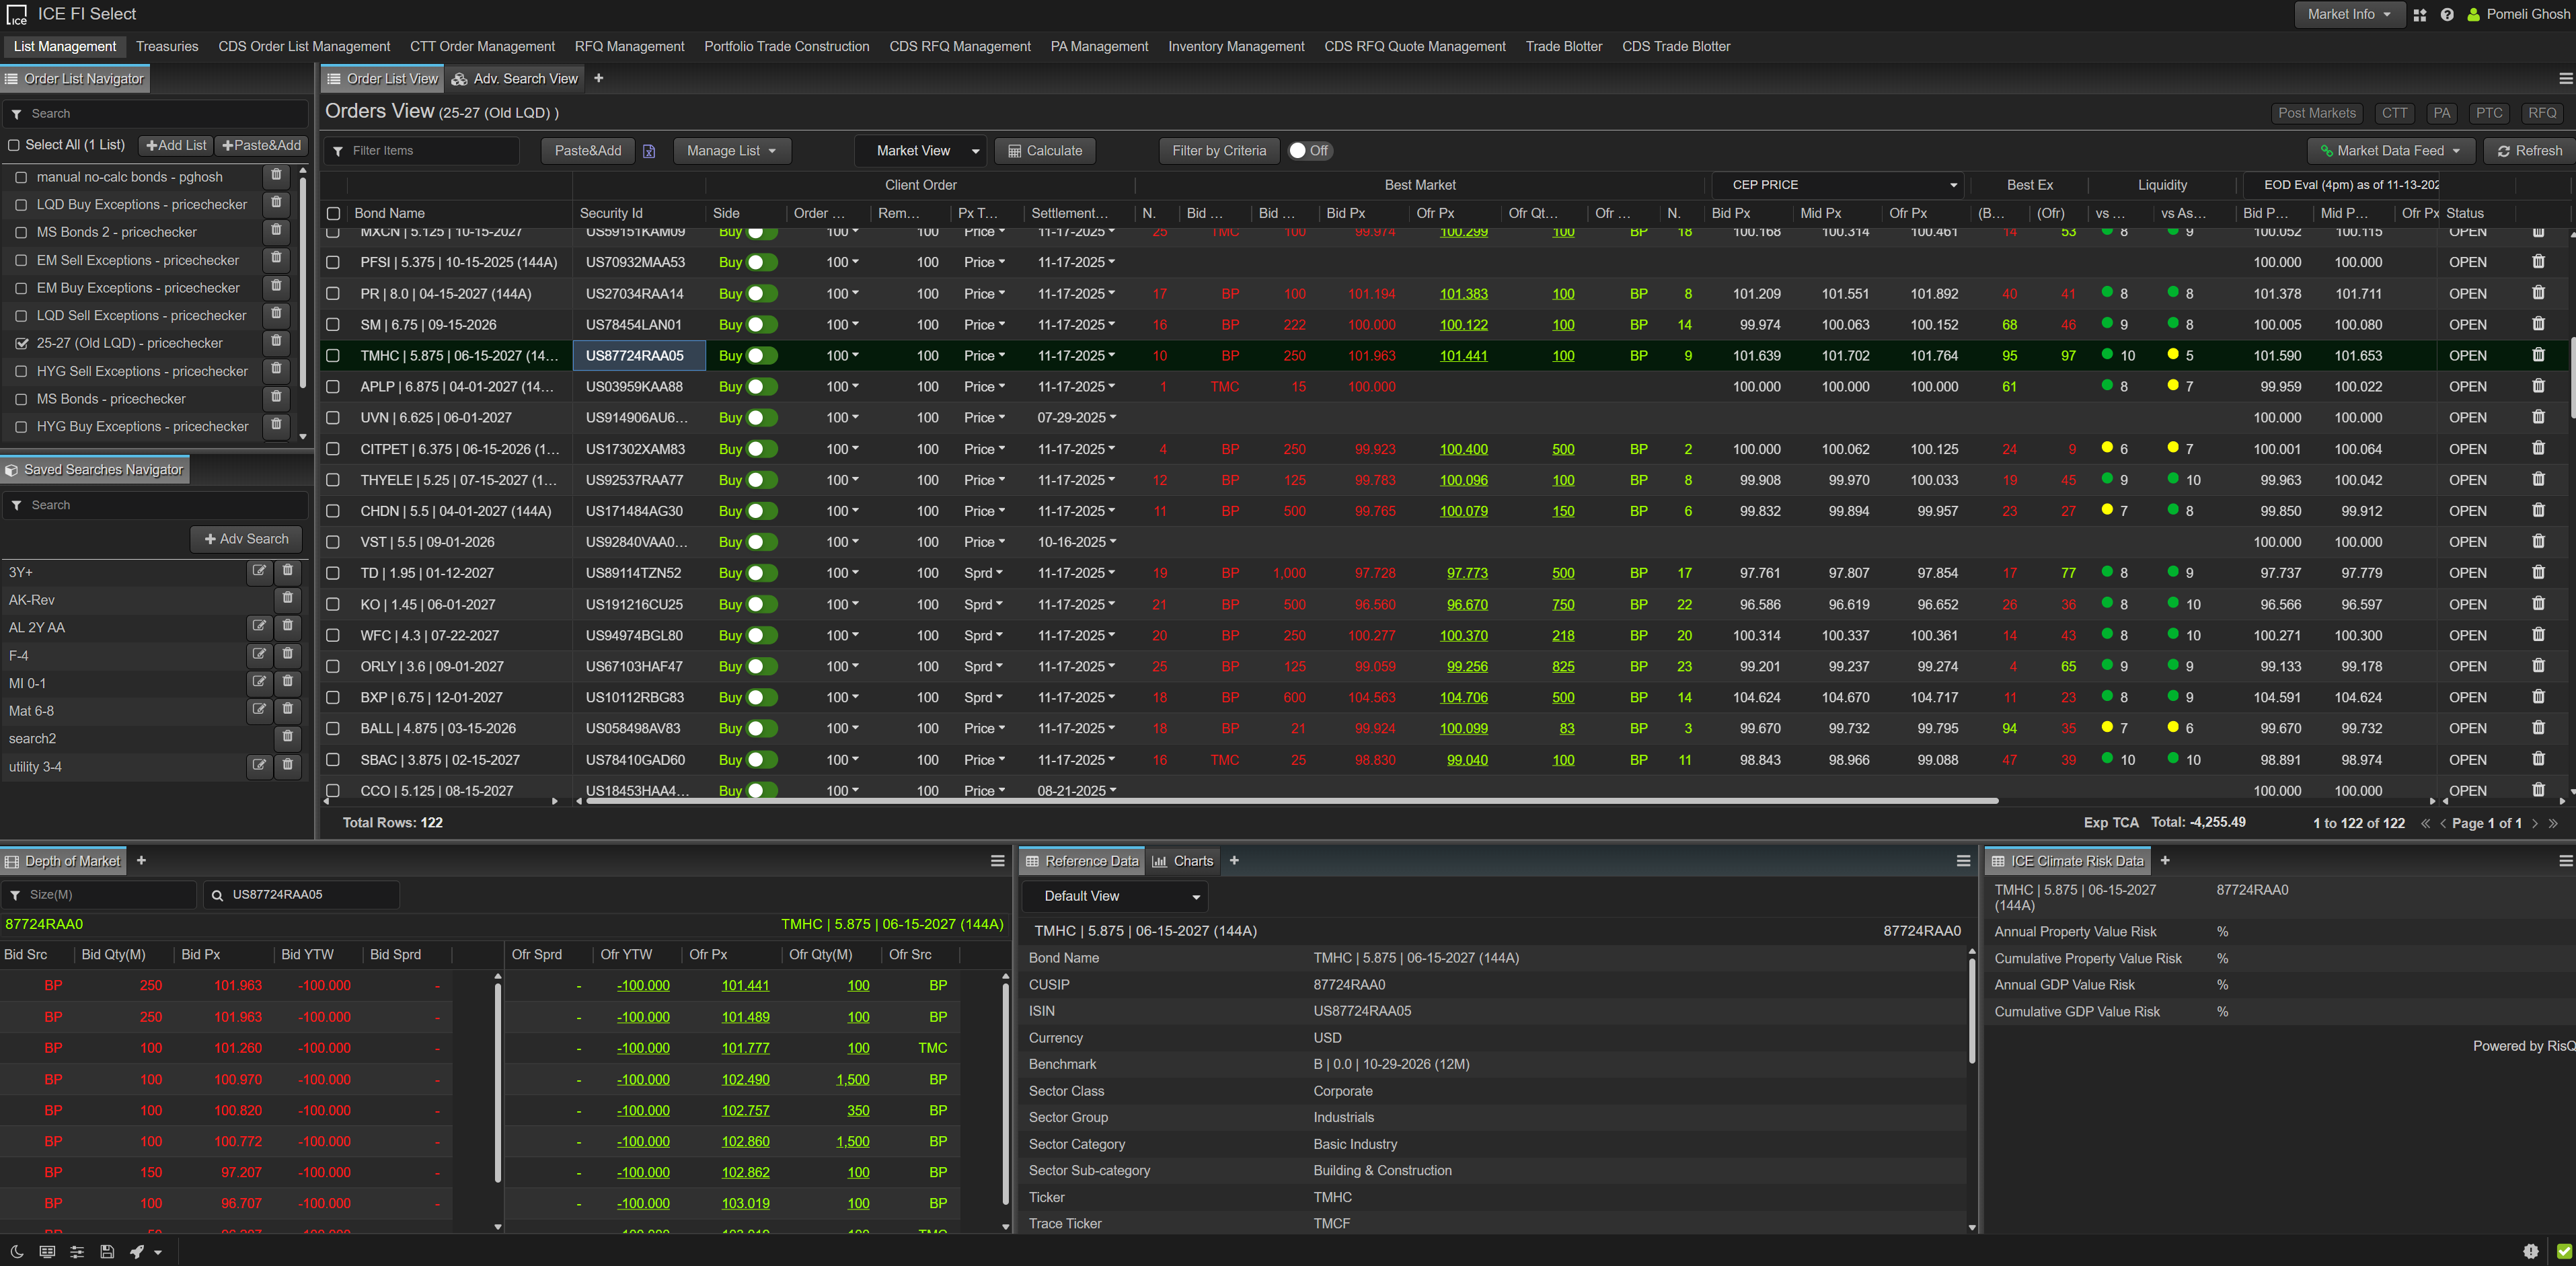This screenshot has width=2576, height=1266.
Task: Click the Calculate button
Action: coord(1044,150)
